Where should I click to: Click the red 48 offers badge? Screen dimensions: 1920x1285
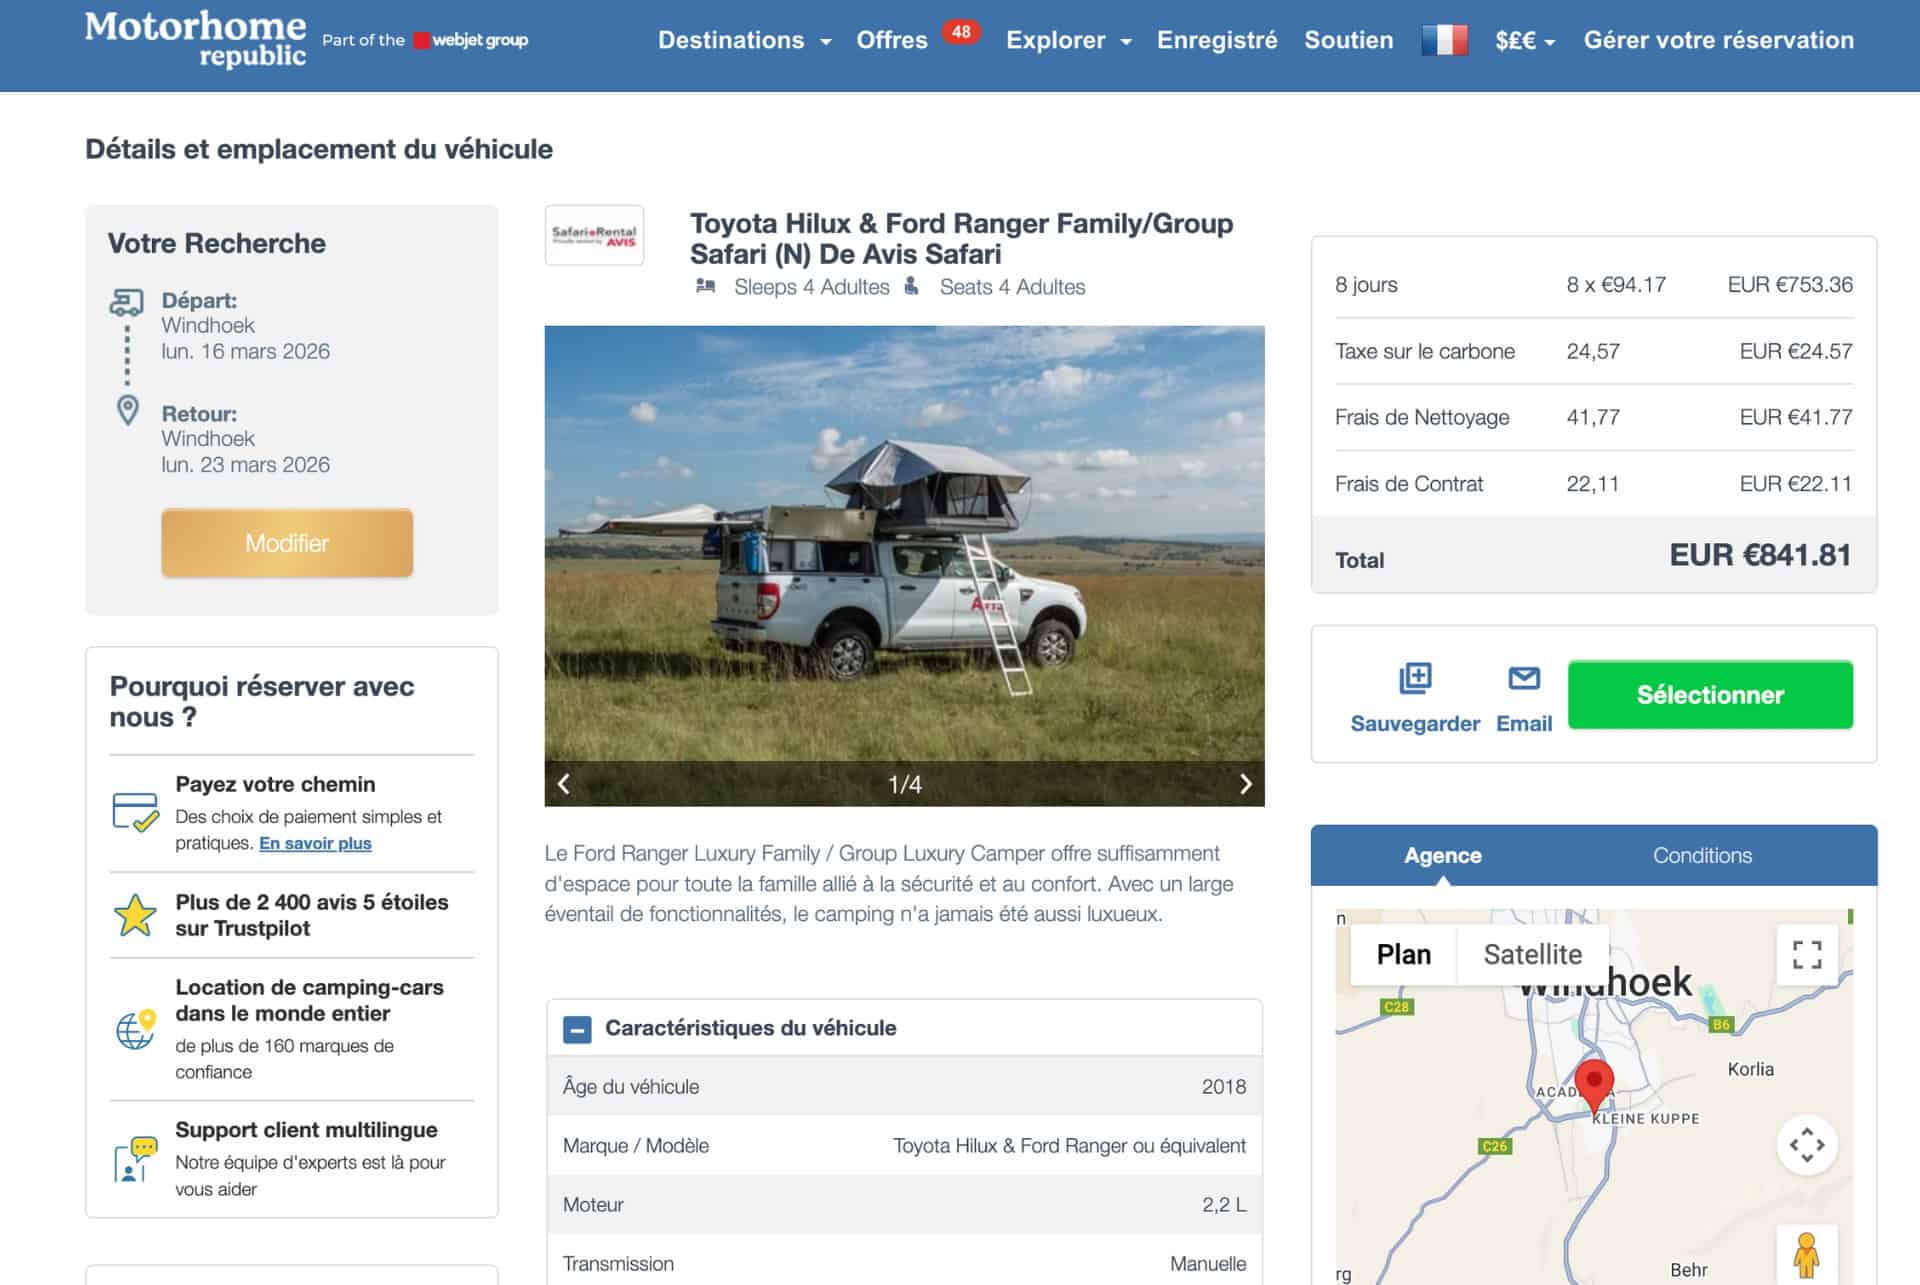point(961,32)
